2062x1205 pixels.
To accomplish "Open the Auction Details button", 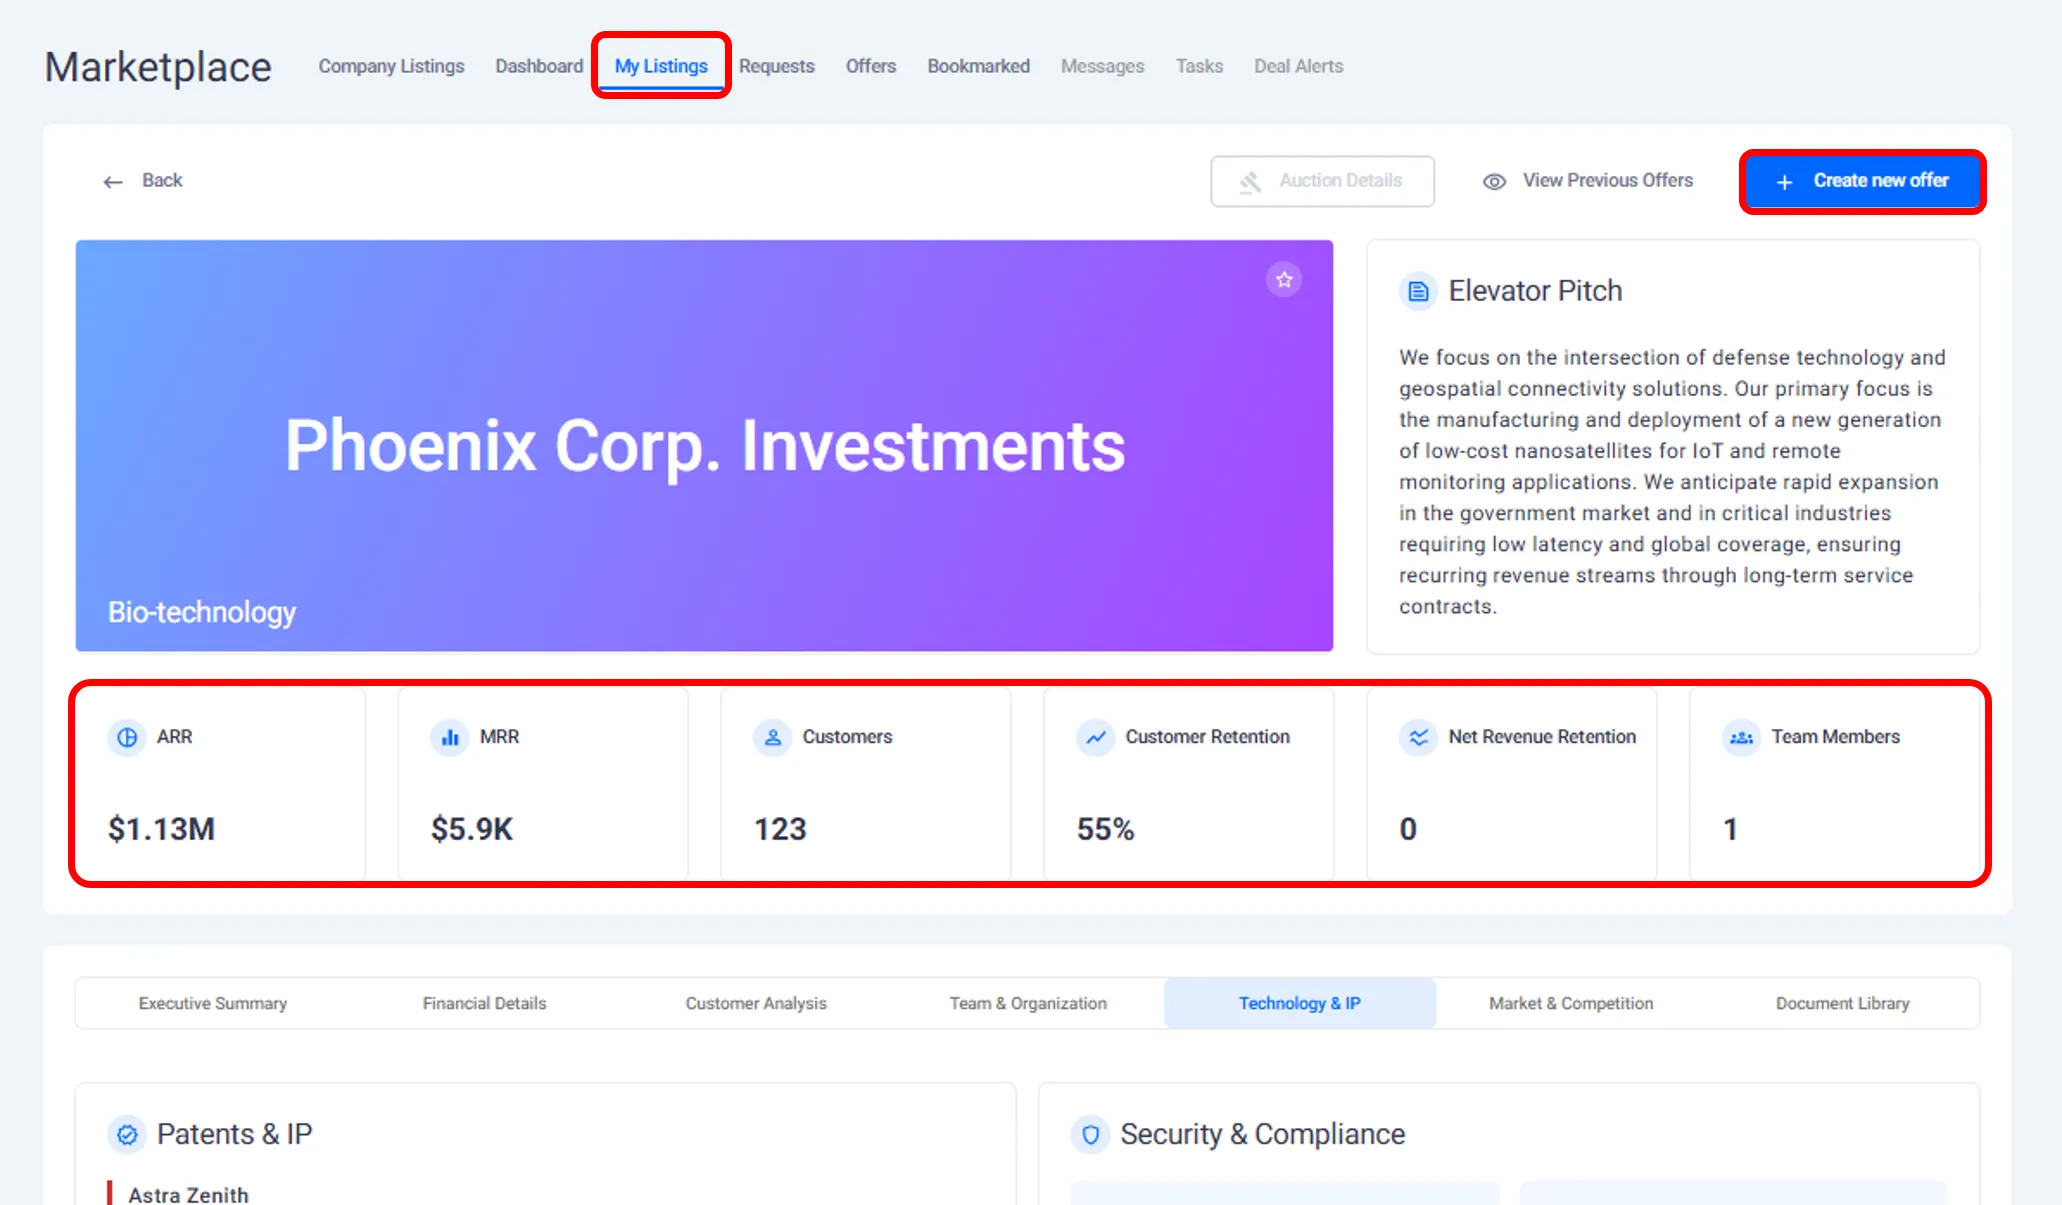I will pyautogui.click(x=1322, y=181).
